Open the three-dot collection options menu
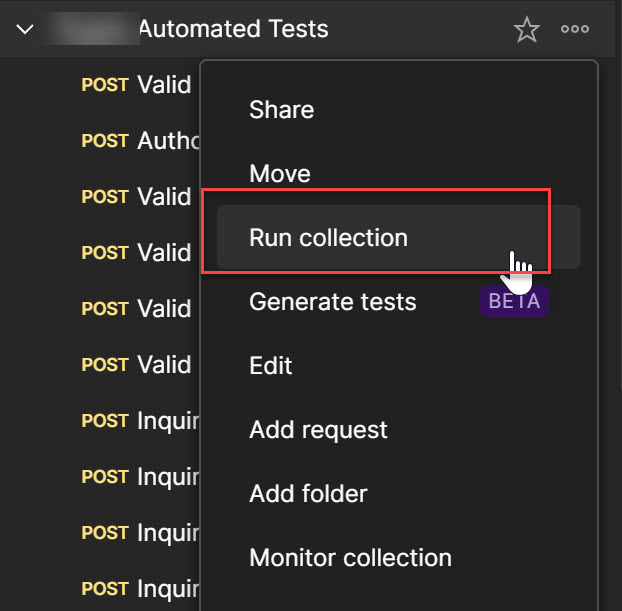622x611 pixels. 575,30
